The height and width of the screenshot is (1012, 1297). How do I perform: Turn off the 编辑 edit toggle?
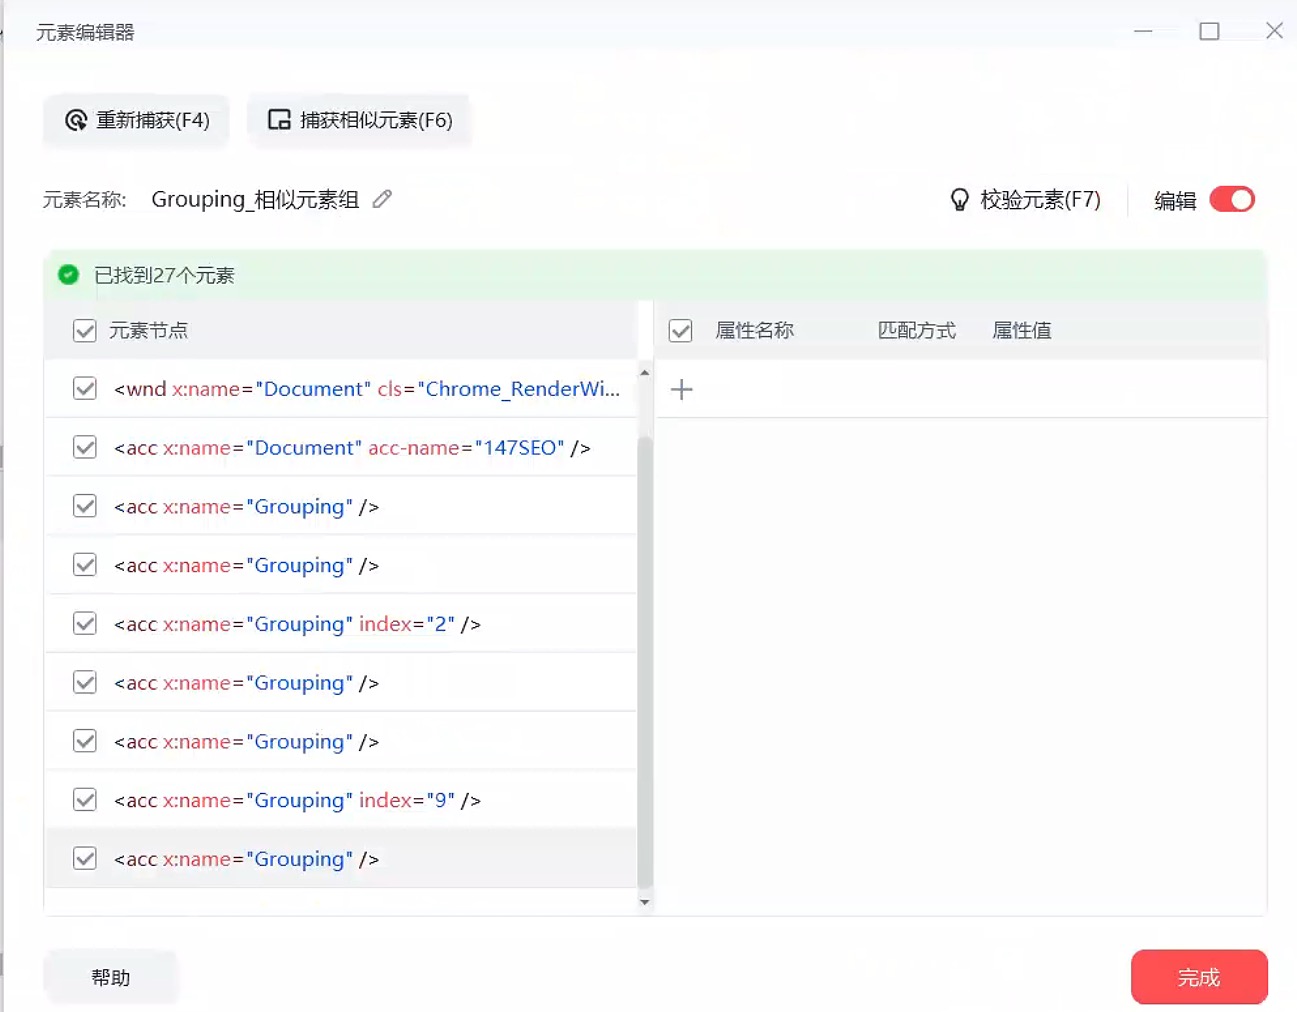pos(1232,199)
